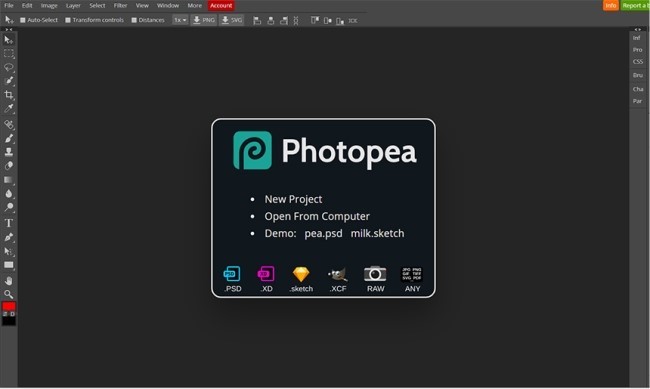
Task: Select the Hand tool
Action: [8, 281]
